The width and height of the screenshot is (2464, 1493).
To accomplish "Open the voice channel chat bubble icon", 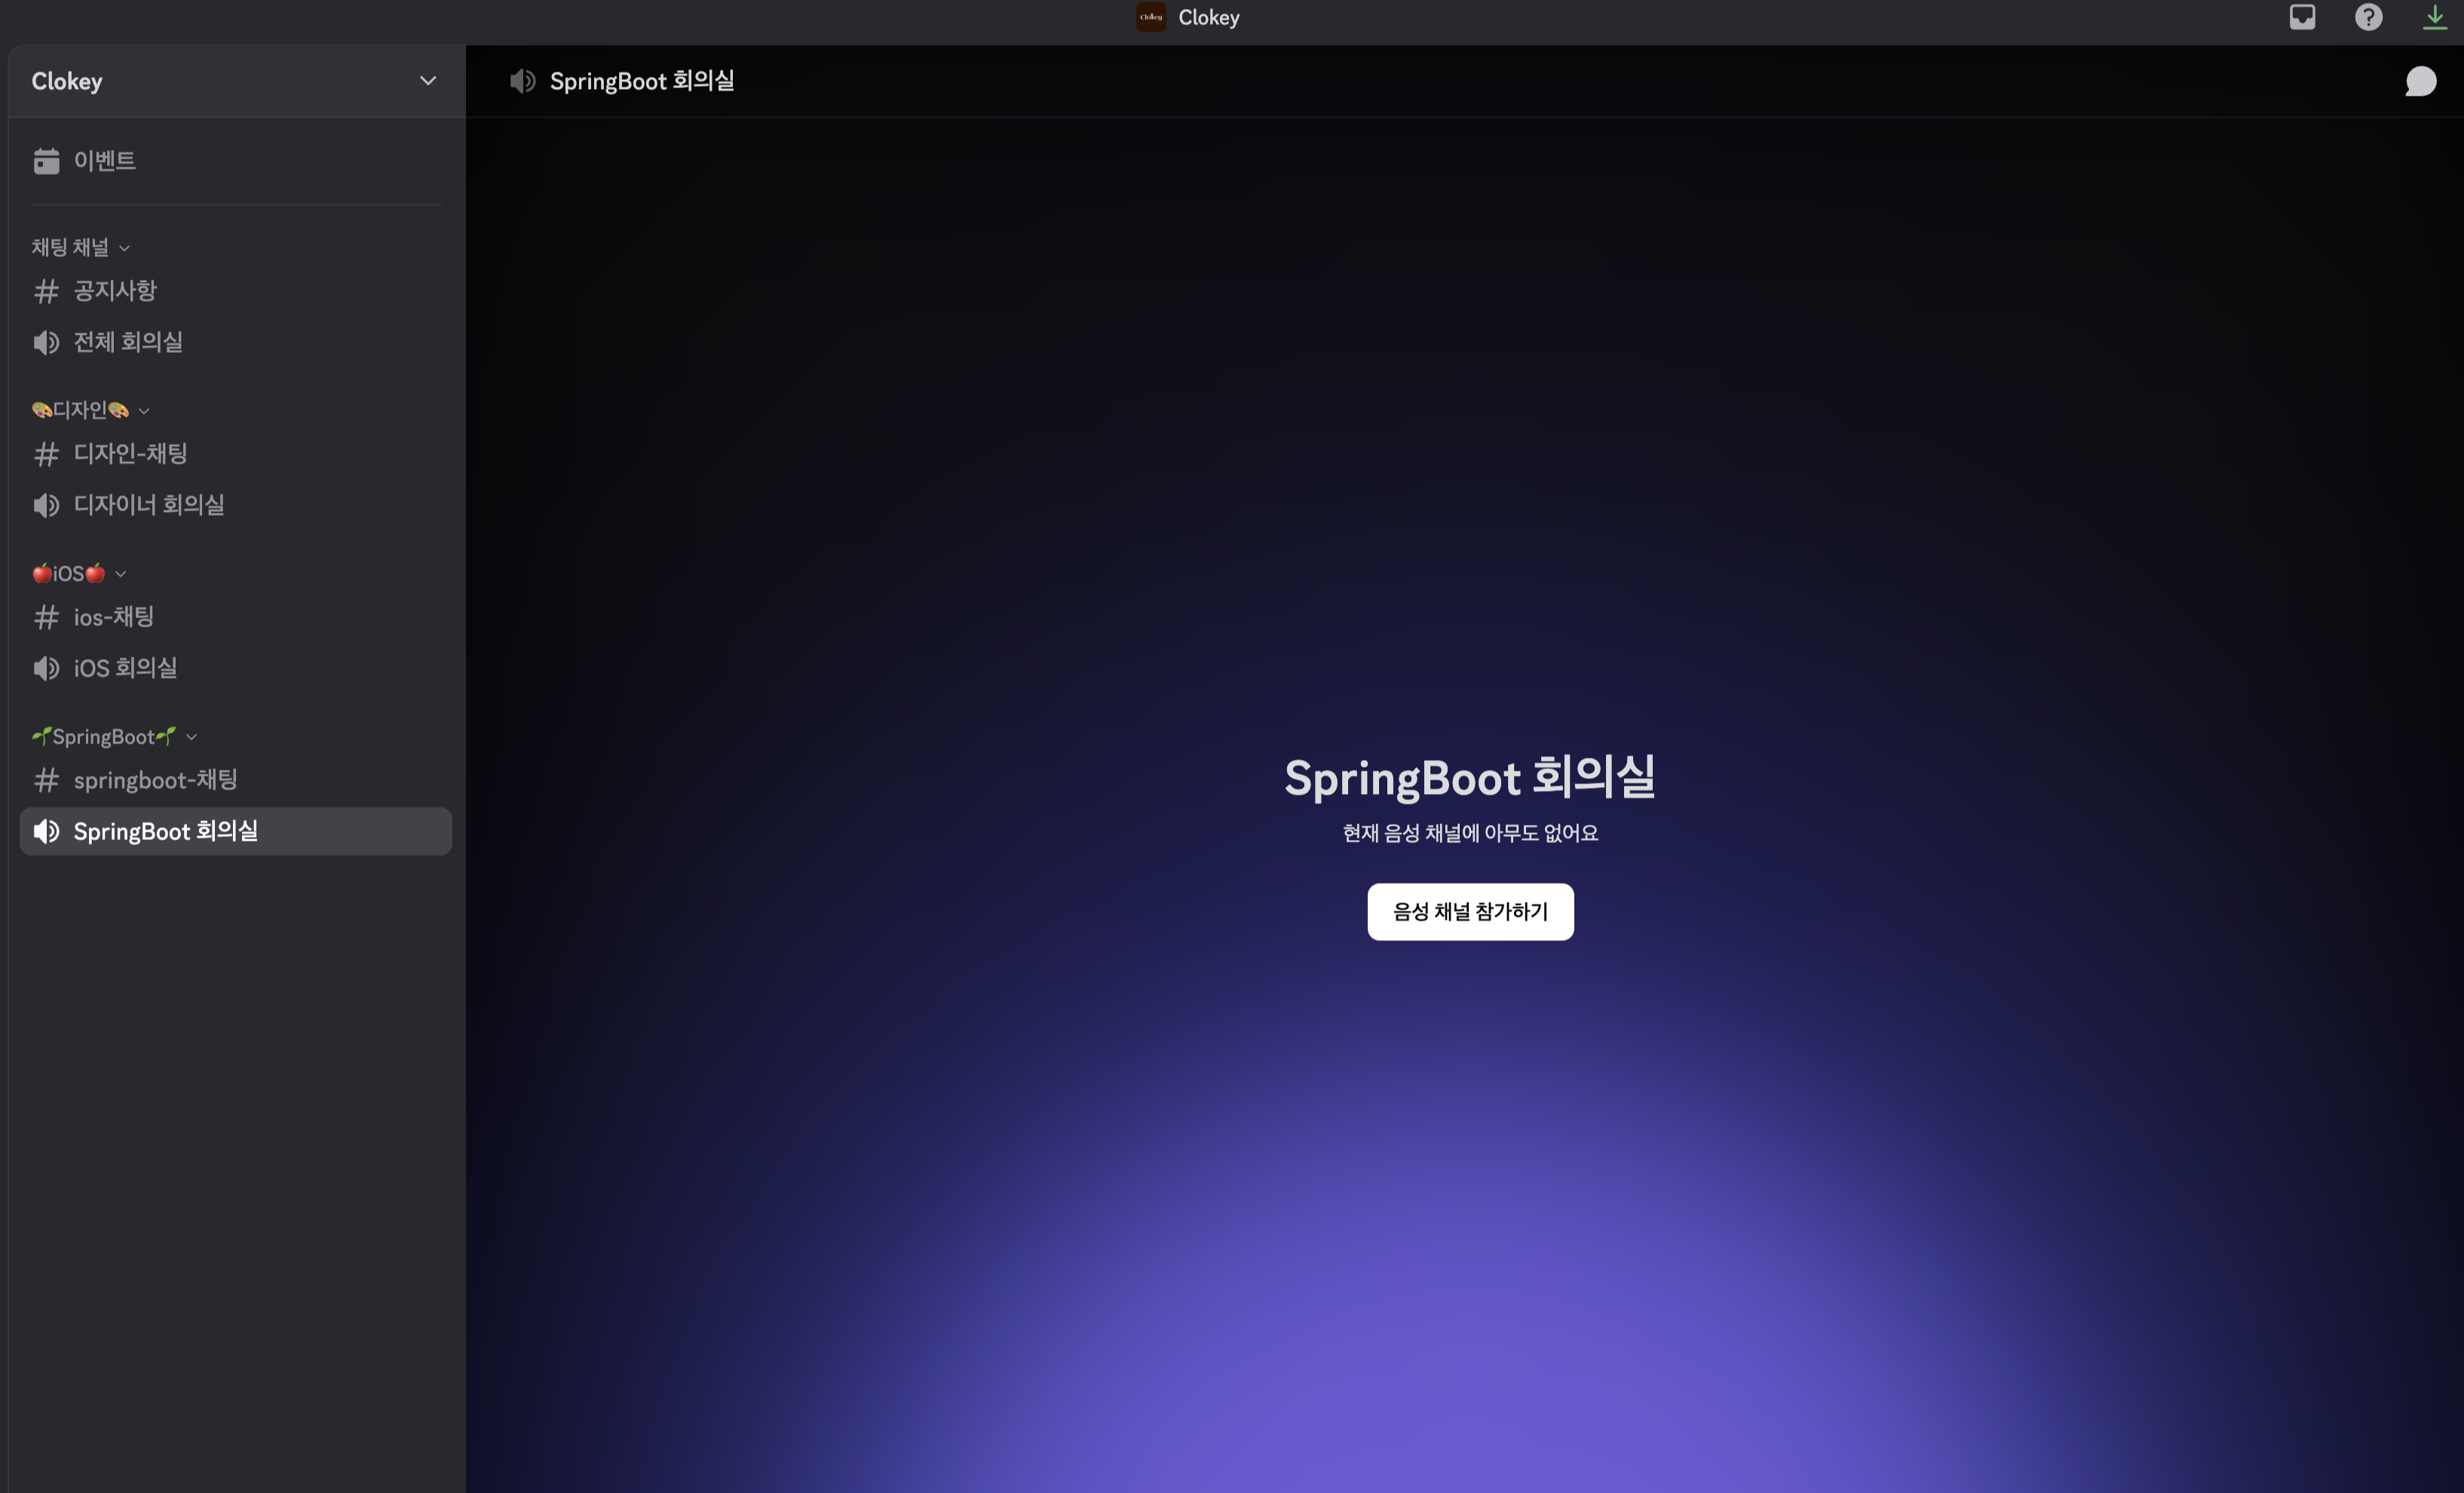I will [2420, 81].
